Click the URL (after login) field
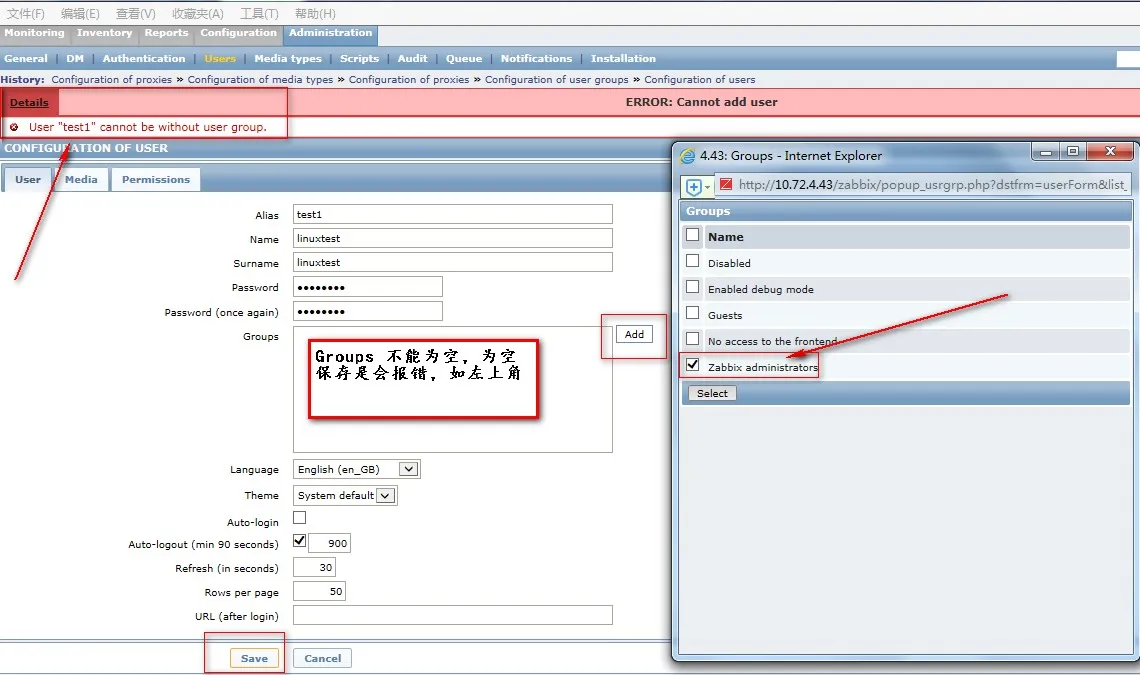This screenshot has width=1140, height=675. click(453, 615)
